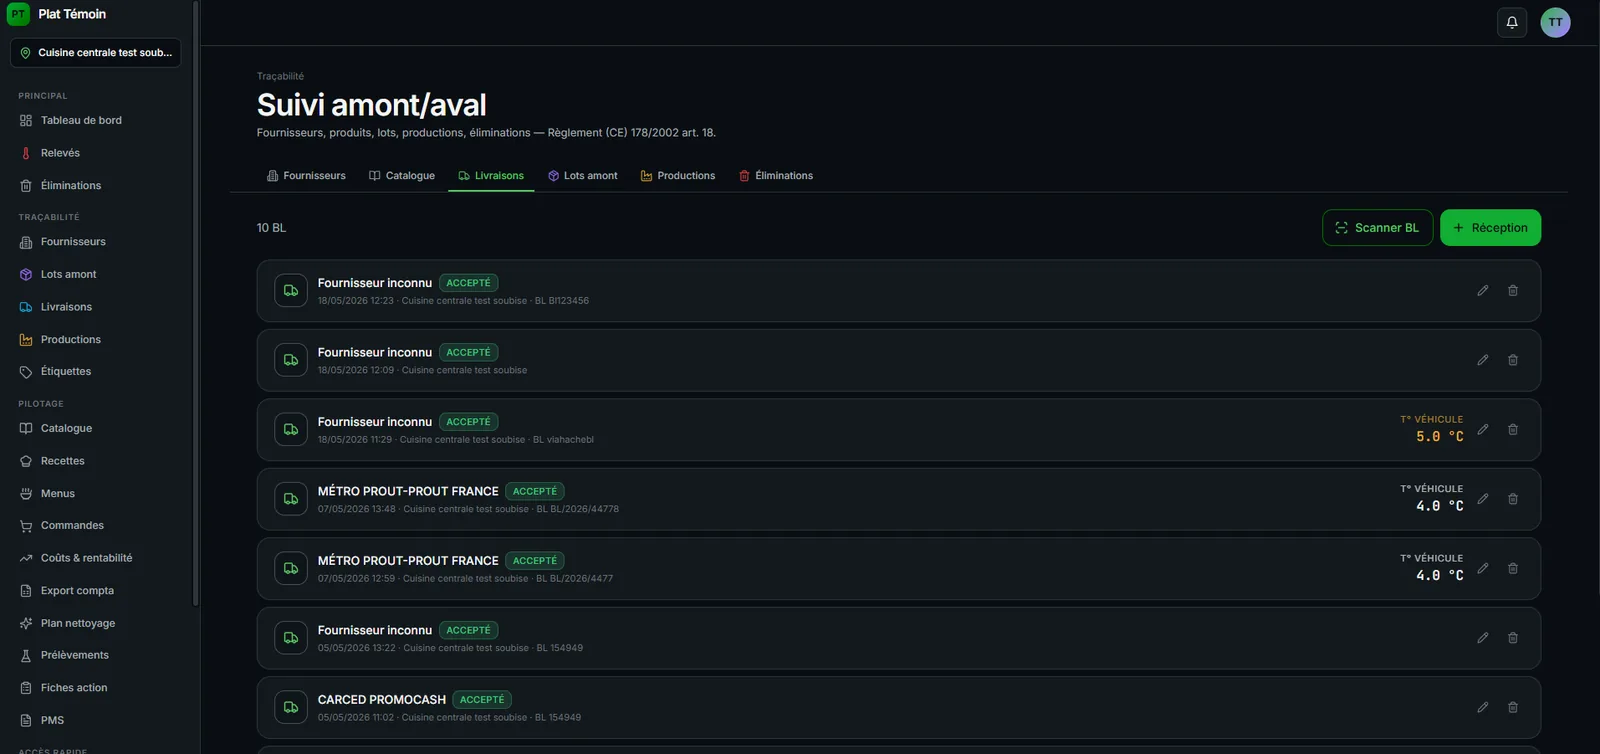Click the Scanner BL button
The height and width of the screenshot is (754, 1600).
coord(1377,228)
